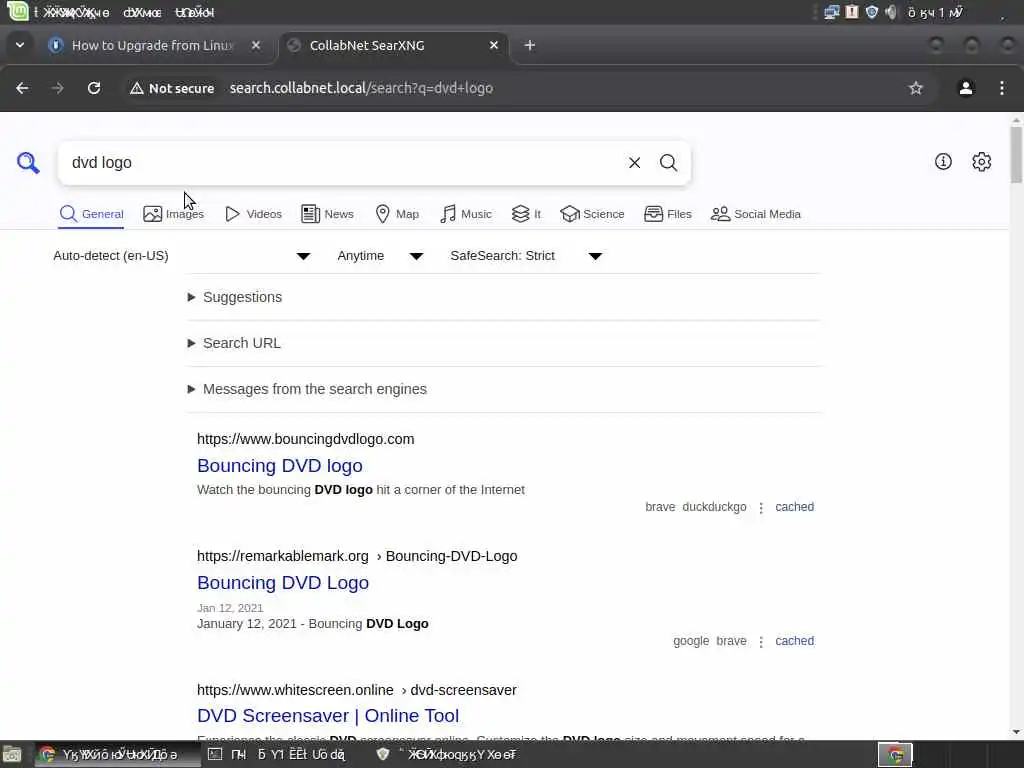Open the terminal taskbar window entry
The height and width of the screenshot is (768, 1024).
click(x=276, y=754)
